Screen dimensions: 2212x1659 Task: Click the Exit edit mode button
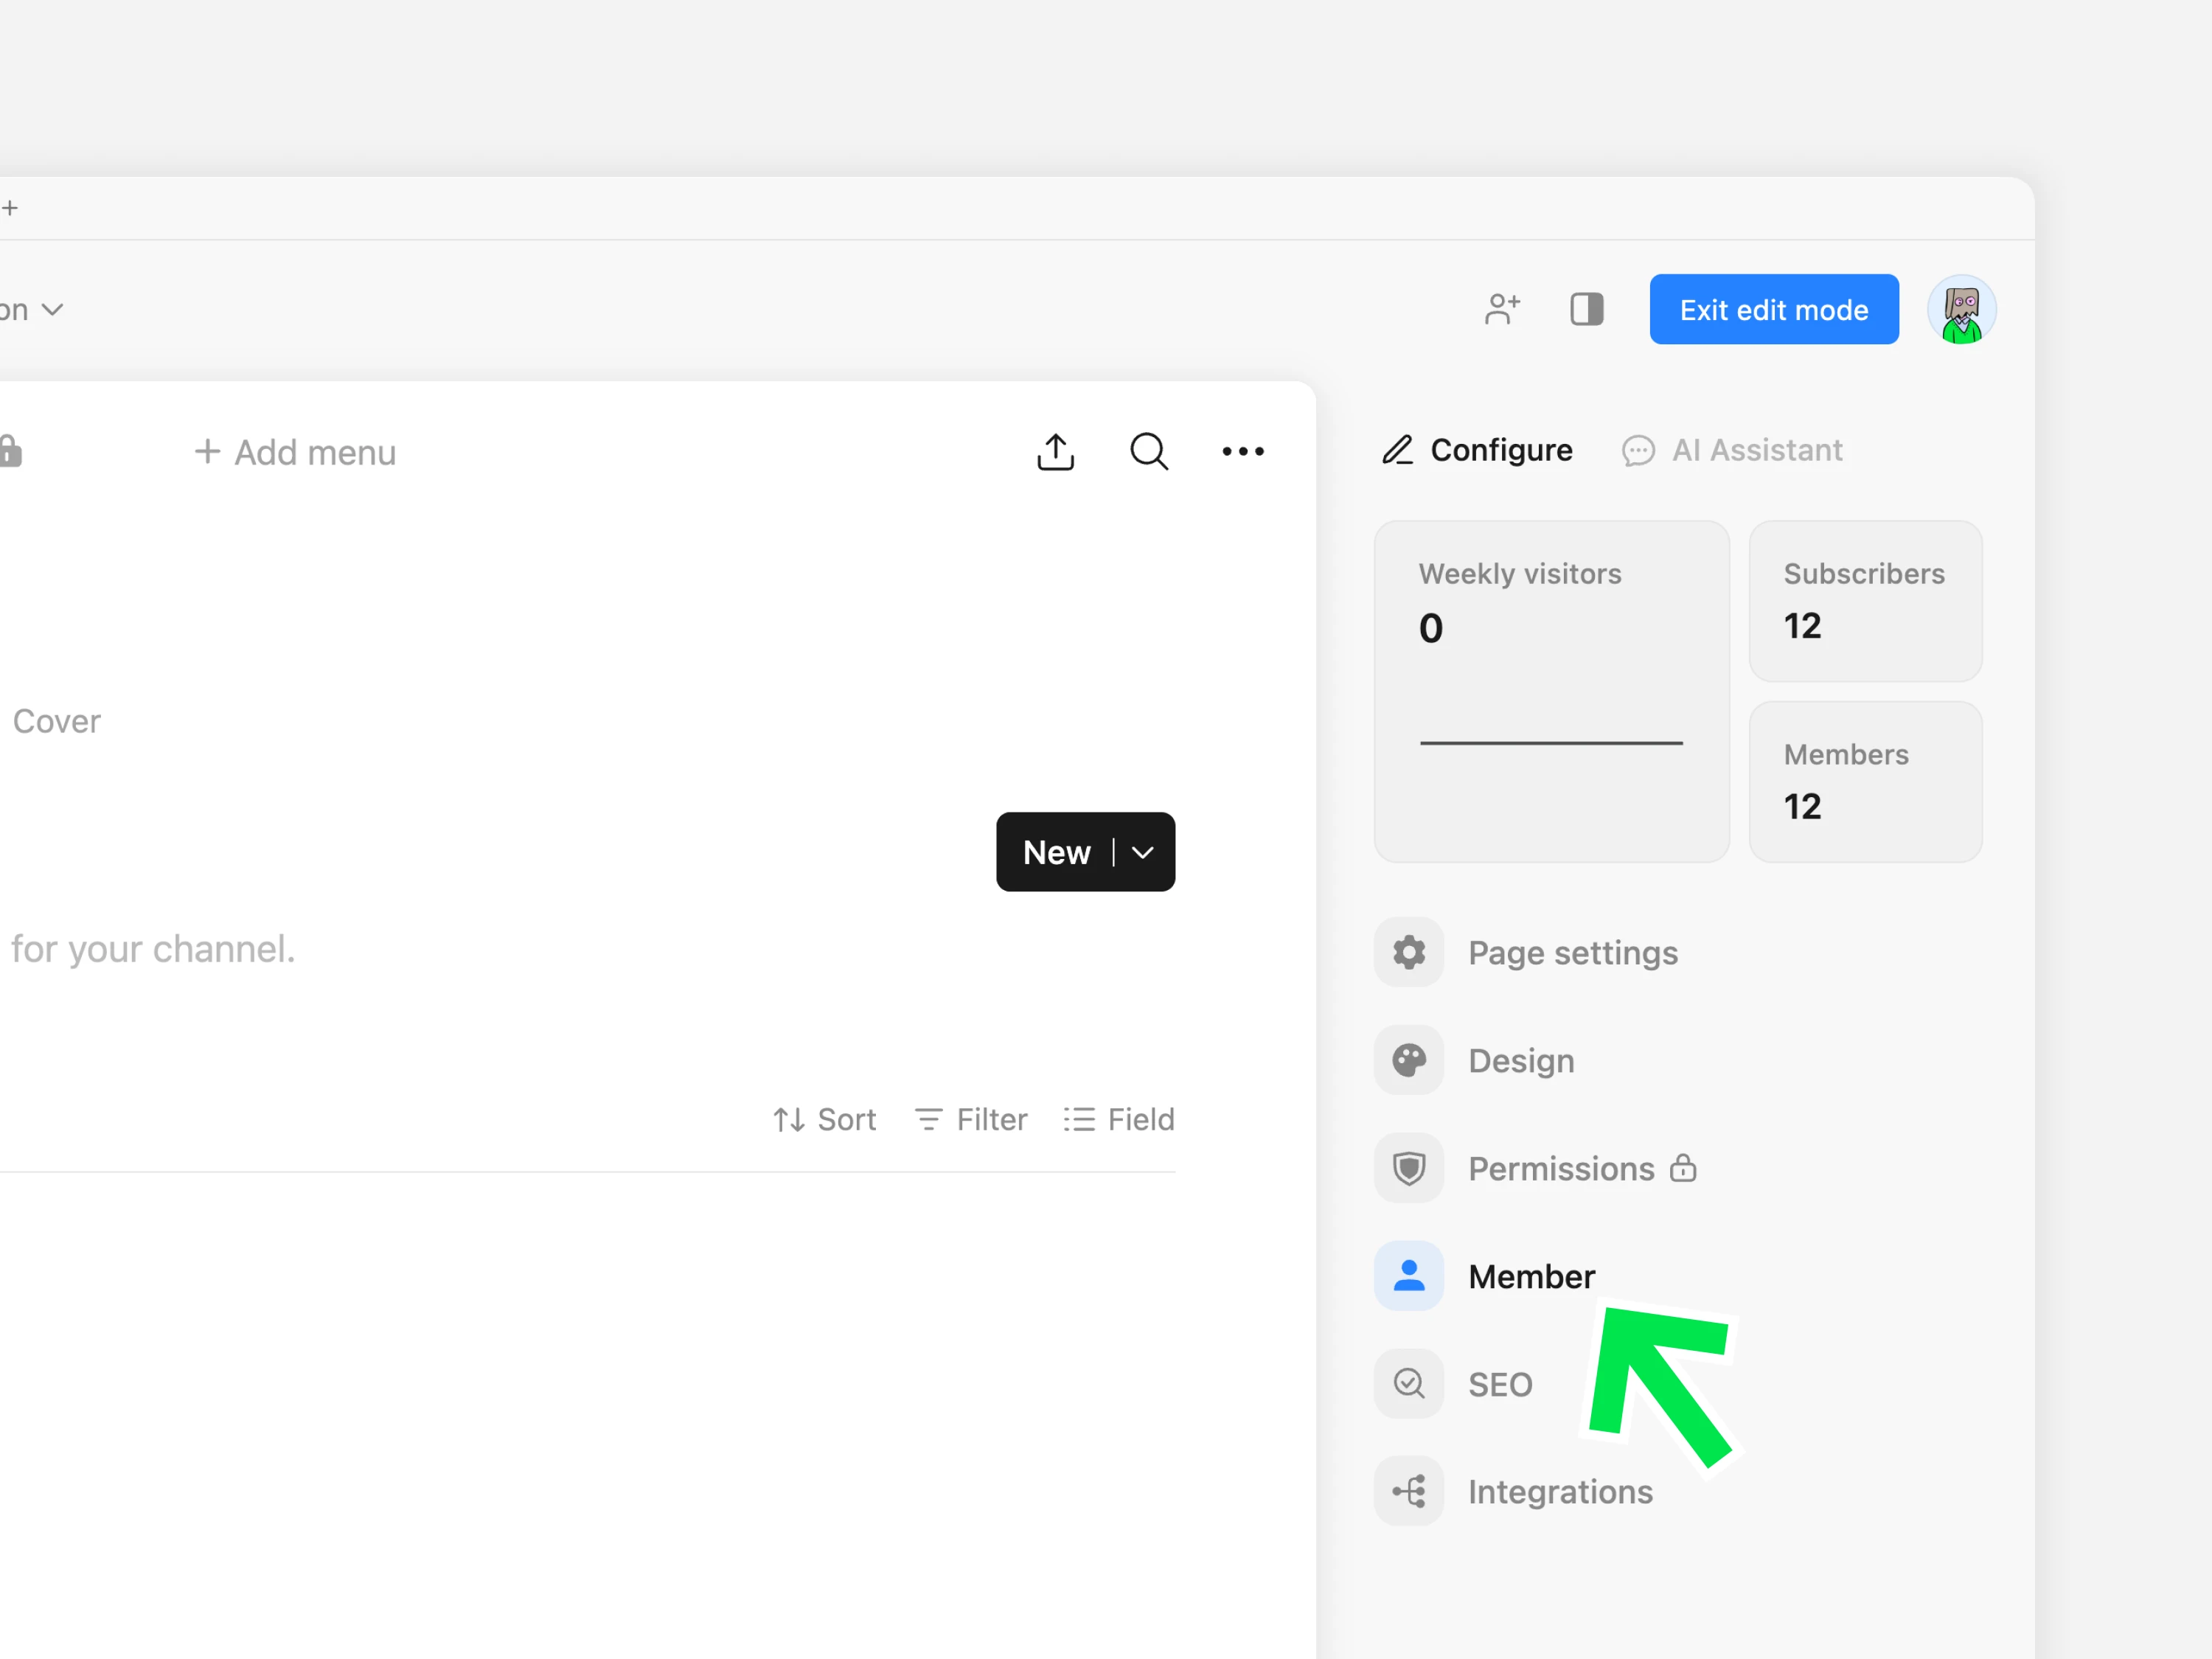tap(1773, 309)
